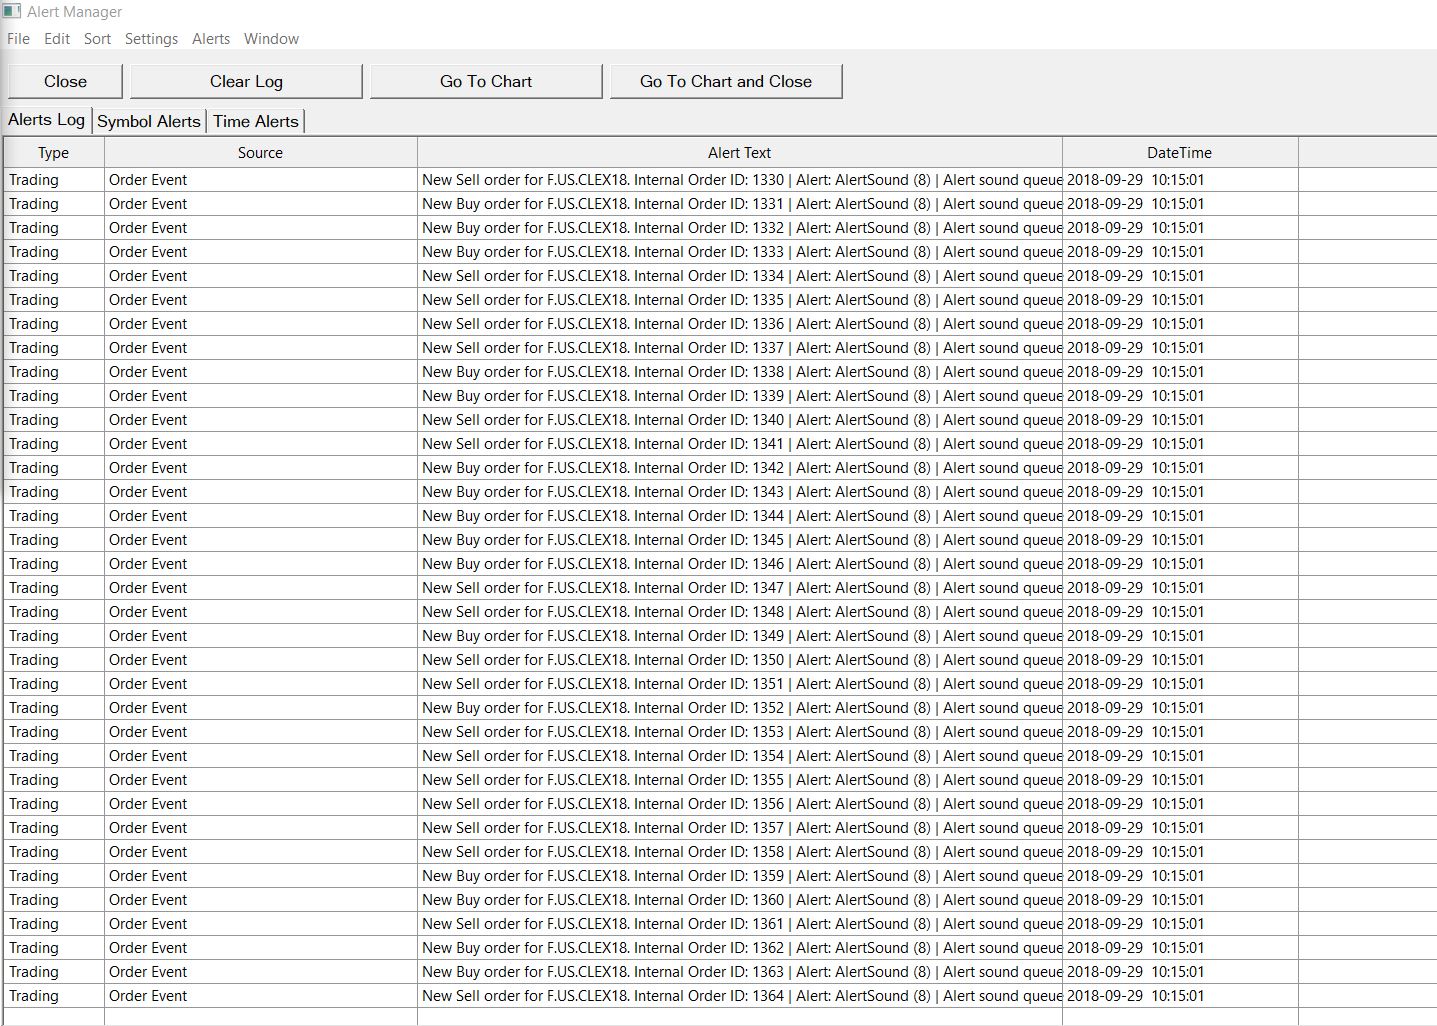1437x1026 pixels.
Task: Click the Alert Manager window icon
Action: click(11, 12)
